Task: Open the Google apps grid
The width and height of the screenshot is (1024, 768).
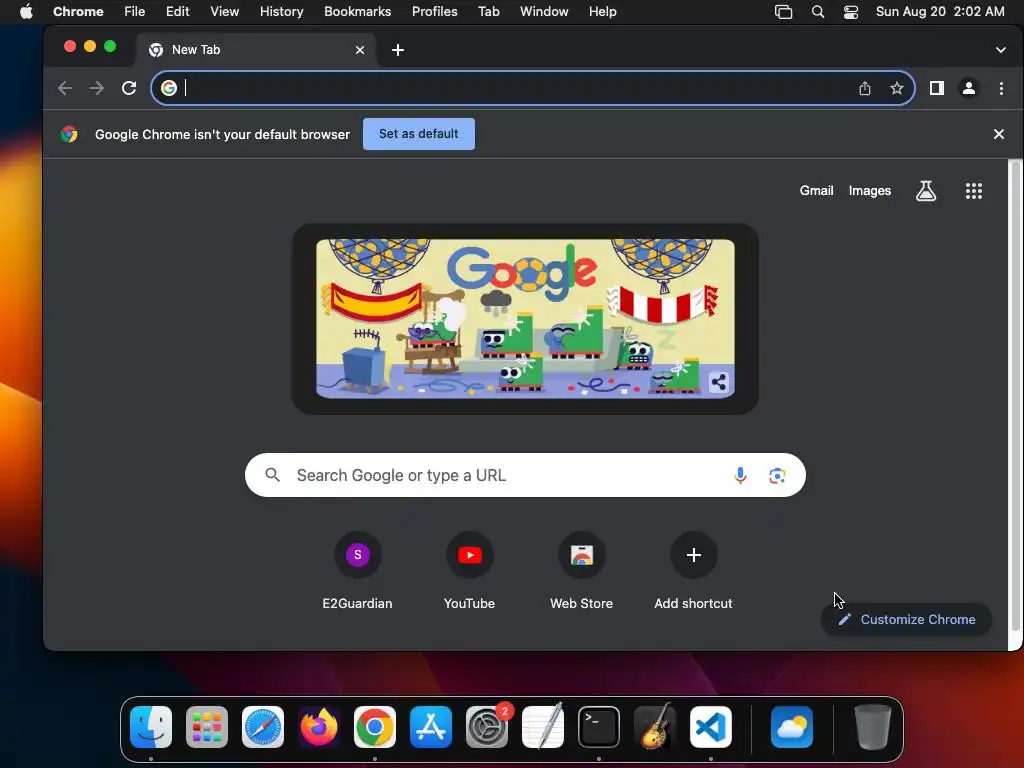Action: [974, 191]
